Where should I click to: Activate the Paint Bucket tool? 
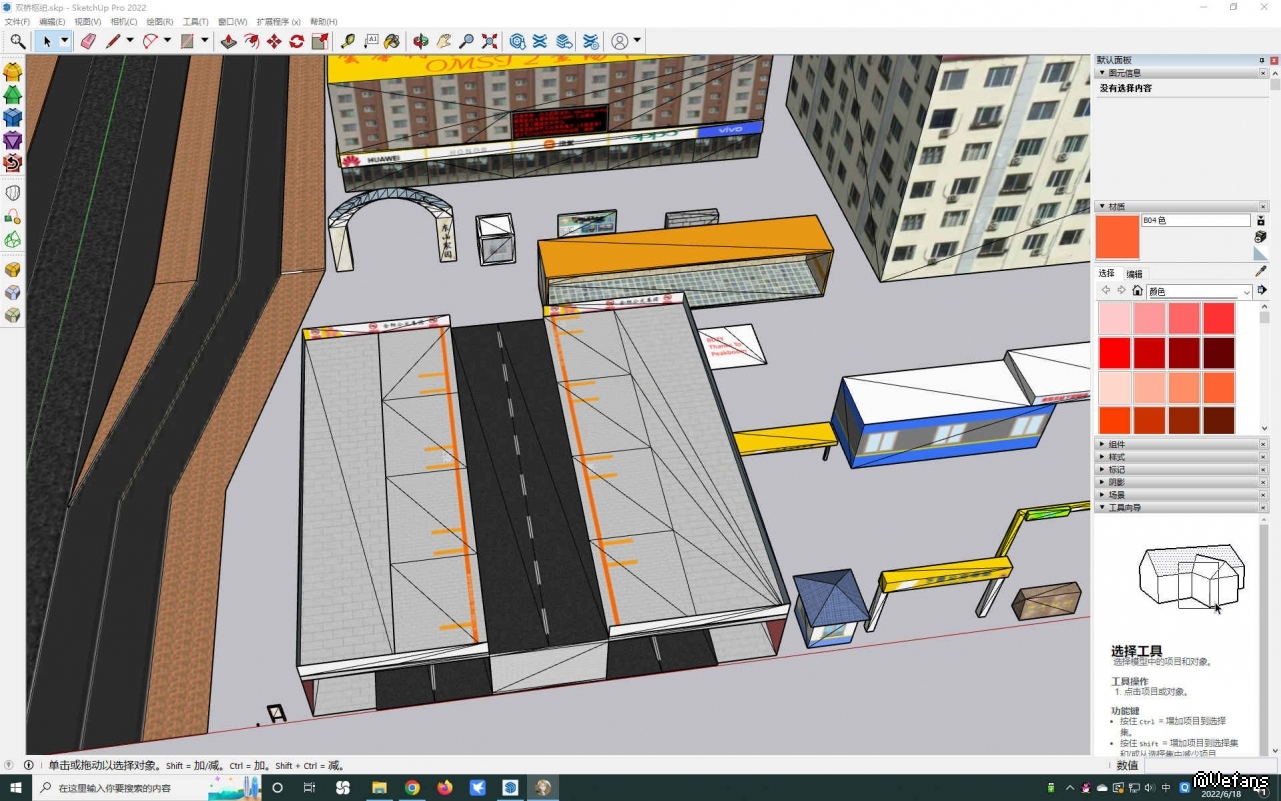click(x=392, y=41)
